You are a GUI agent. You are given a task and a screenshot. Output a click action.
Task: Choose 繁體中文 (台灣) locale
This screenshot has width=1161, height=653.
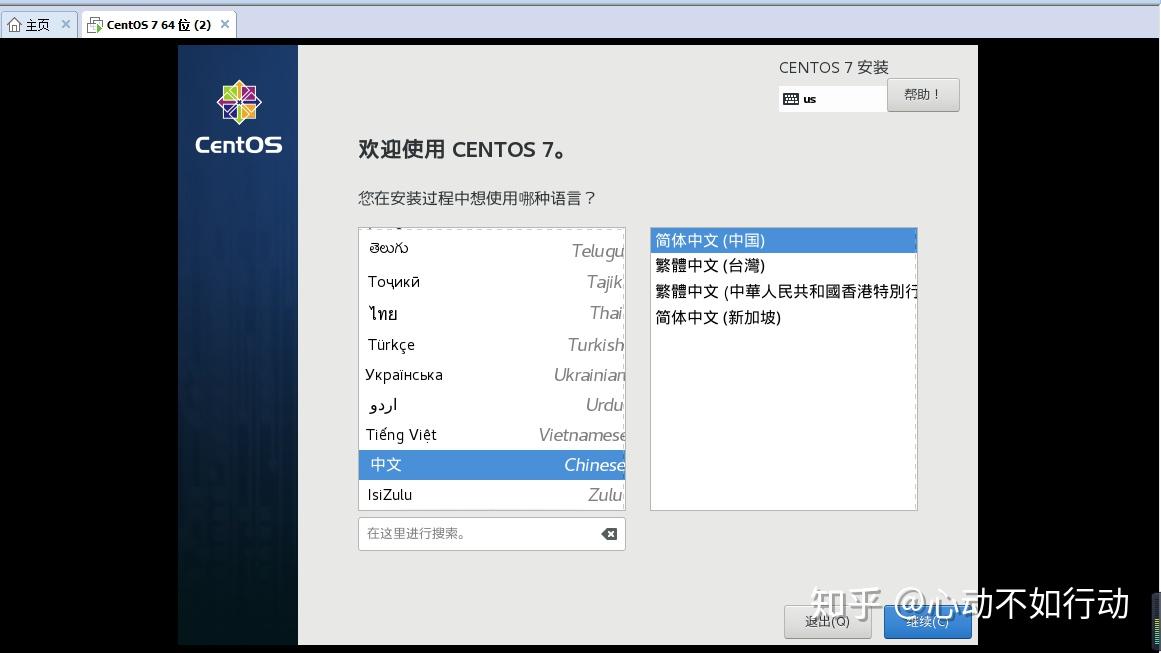click(x=783, y=266)
